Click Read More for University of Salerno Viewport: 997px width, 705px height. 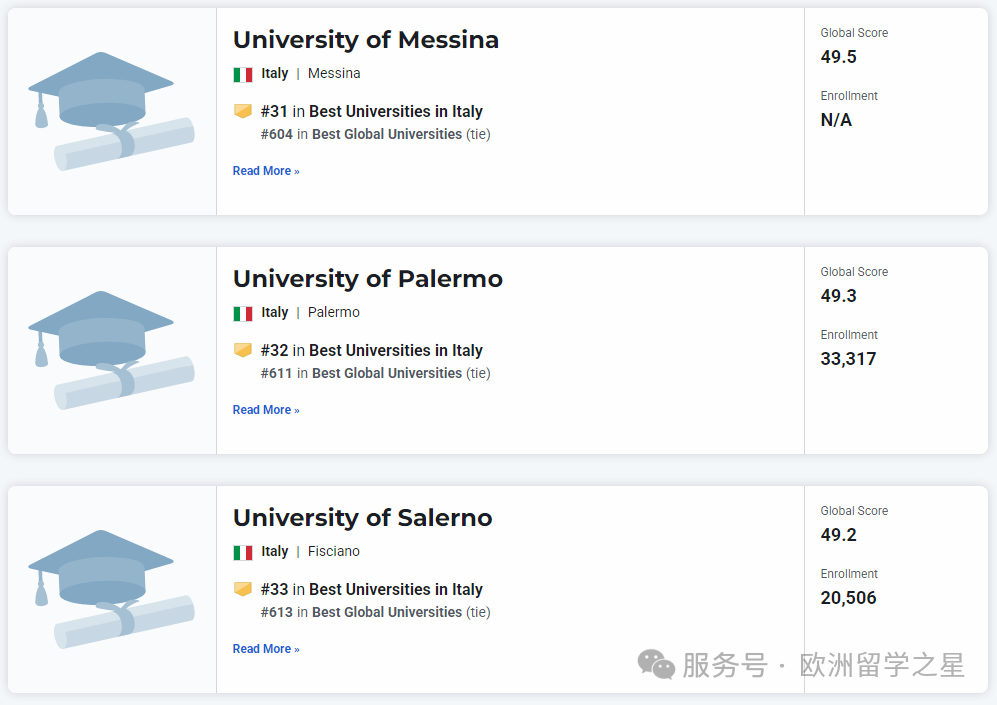(x=266, y=649)
